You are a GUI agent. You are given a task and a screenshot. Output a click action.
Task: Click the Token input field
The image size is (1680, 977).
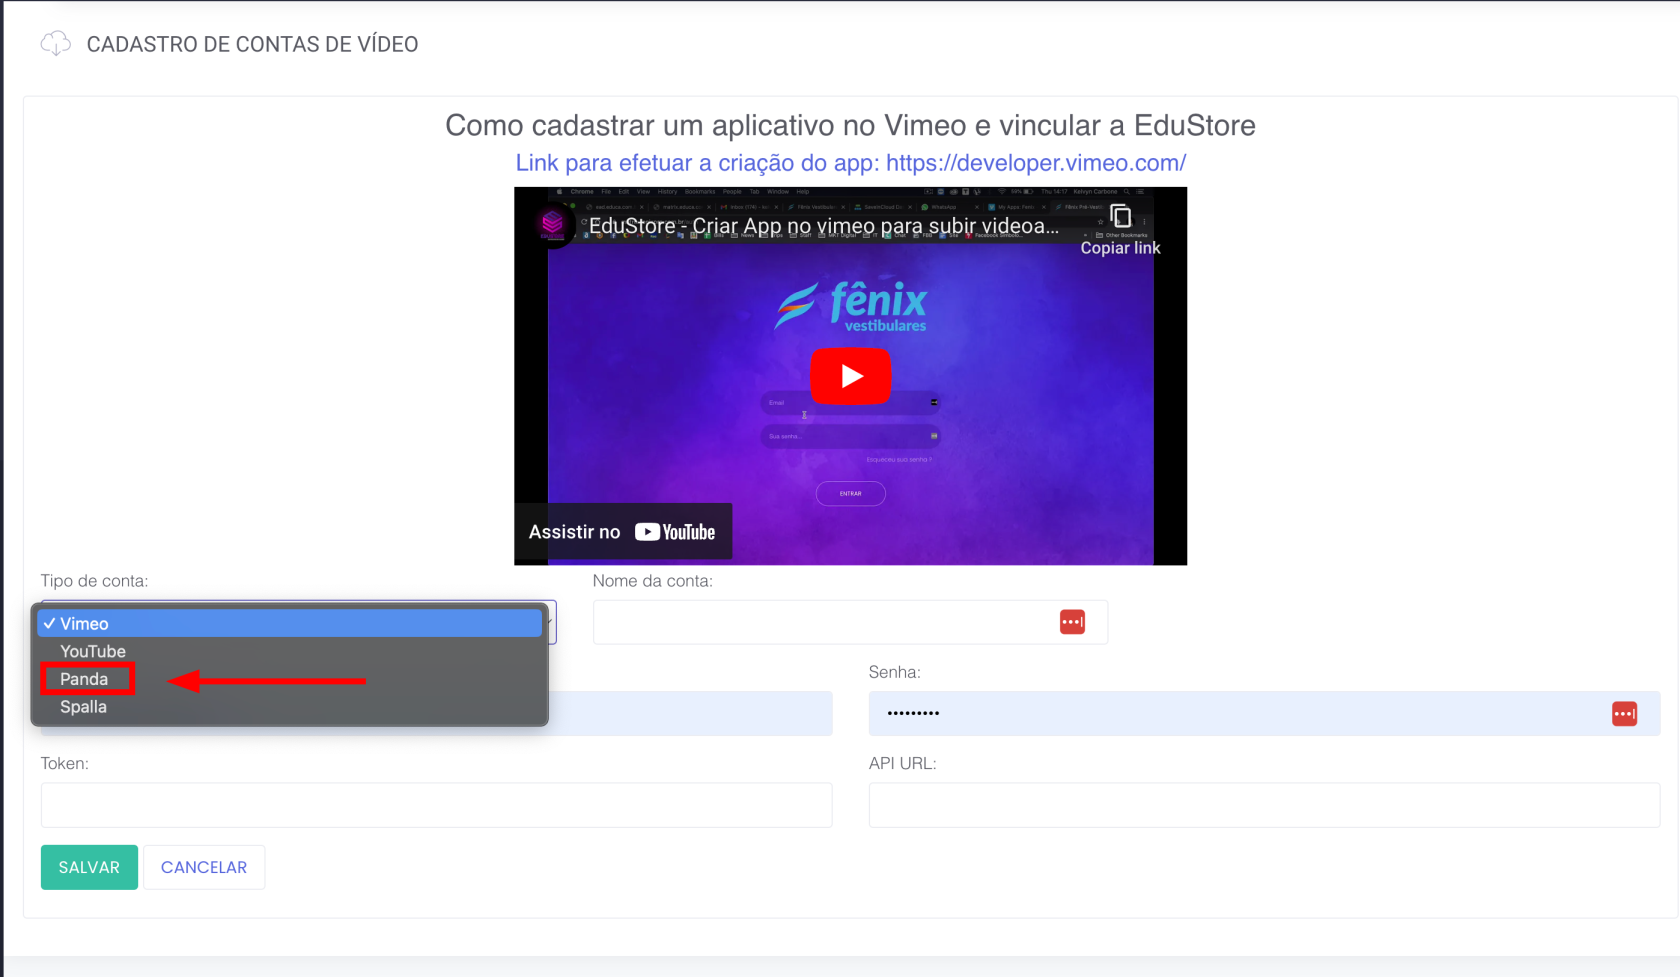(436, 805)
